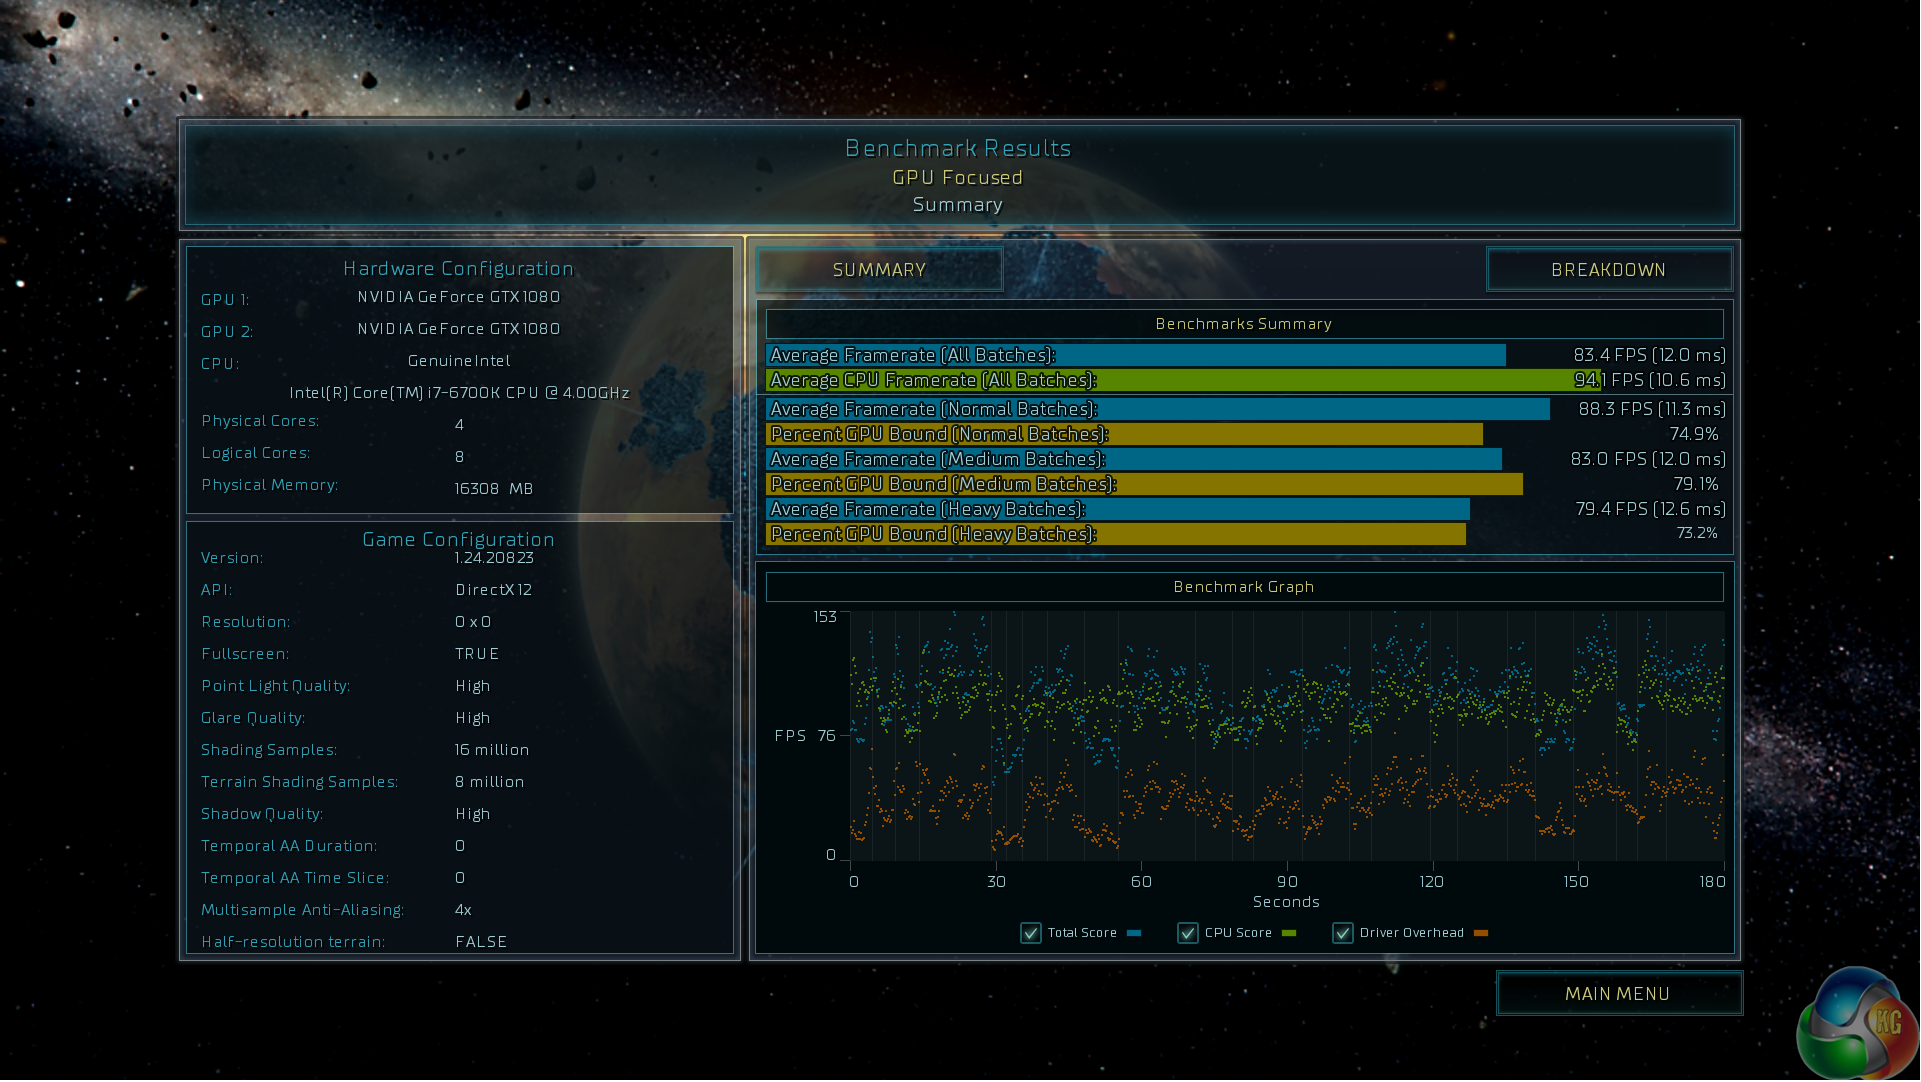Uncheck the Total Score checkbox
Image resolution: width=1921 pixels, height=1082 pixels.
(x=1031, y=934)
